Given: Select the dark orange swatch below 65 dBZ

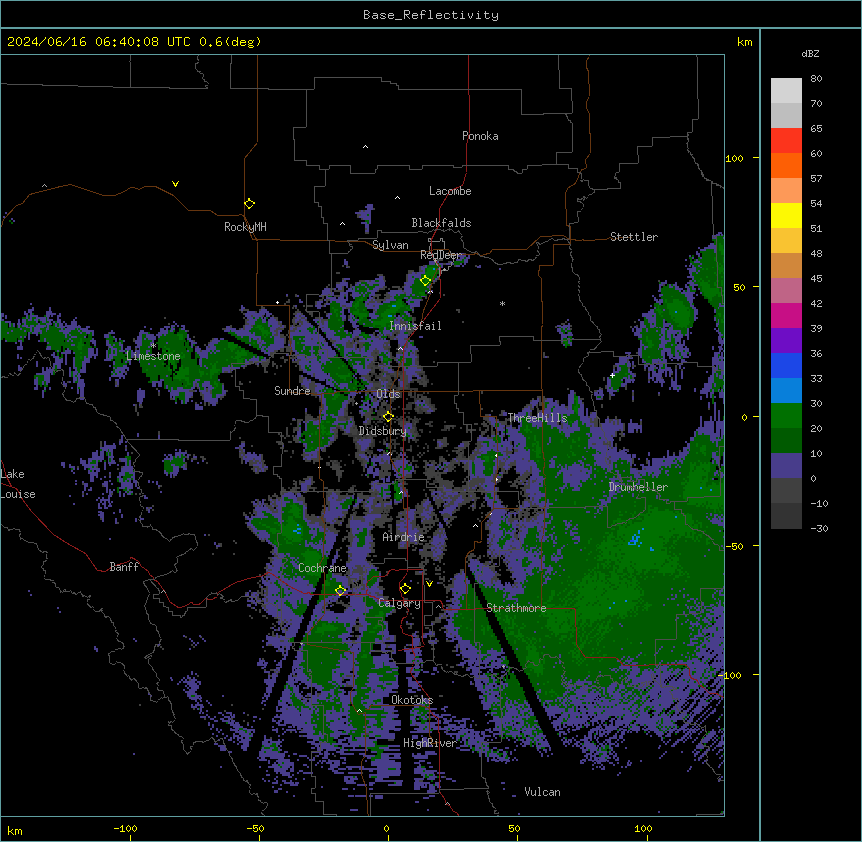Looking at the screenshot, I should coord(786,165).
